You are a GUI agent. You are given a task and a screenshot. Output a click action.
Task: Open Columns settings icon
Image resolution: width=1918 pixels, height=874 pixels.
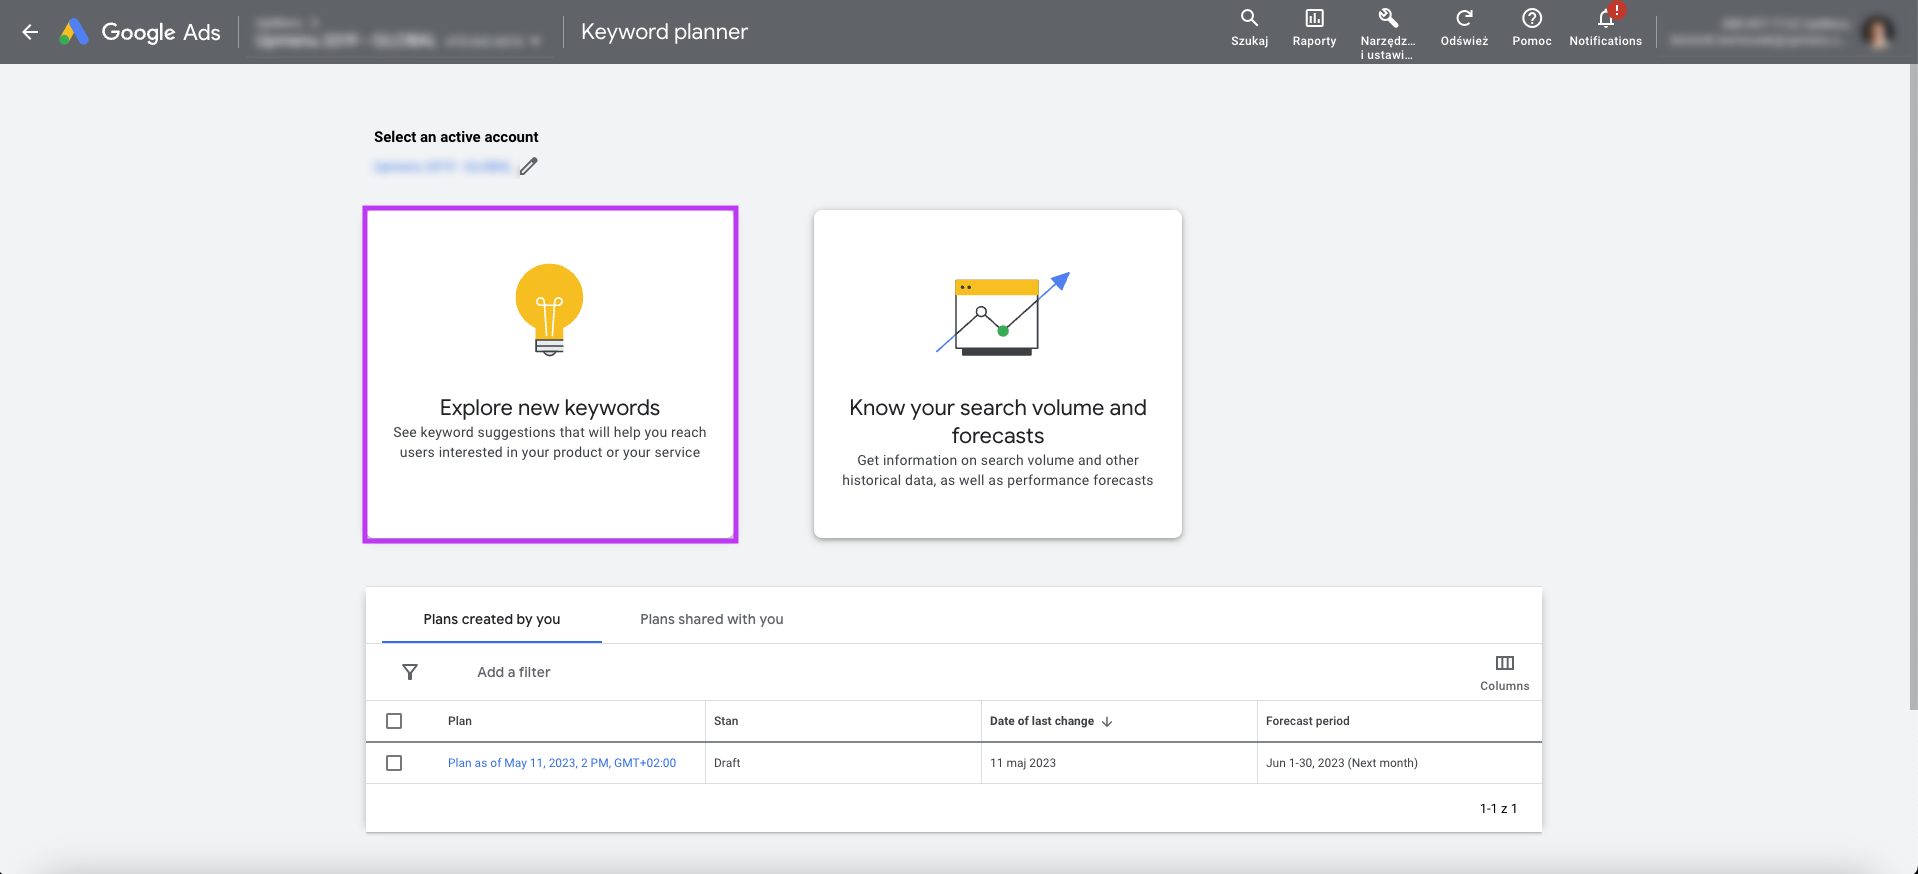tap(1504, 672)
